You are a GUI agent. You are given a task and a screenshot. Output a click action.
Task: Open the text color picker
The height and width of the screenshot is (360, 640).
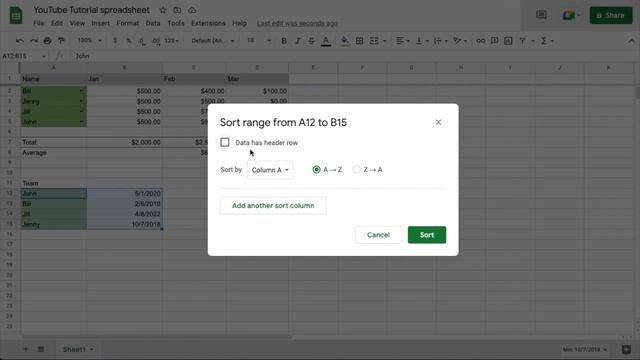tap(326, 41)
